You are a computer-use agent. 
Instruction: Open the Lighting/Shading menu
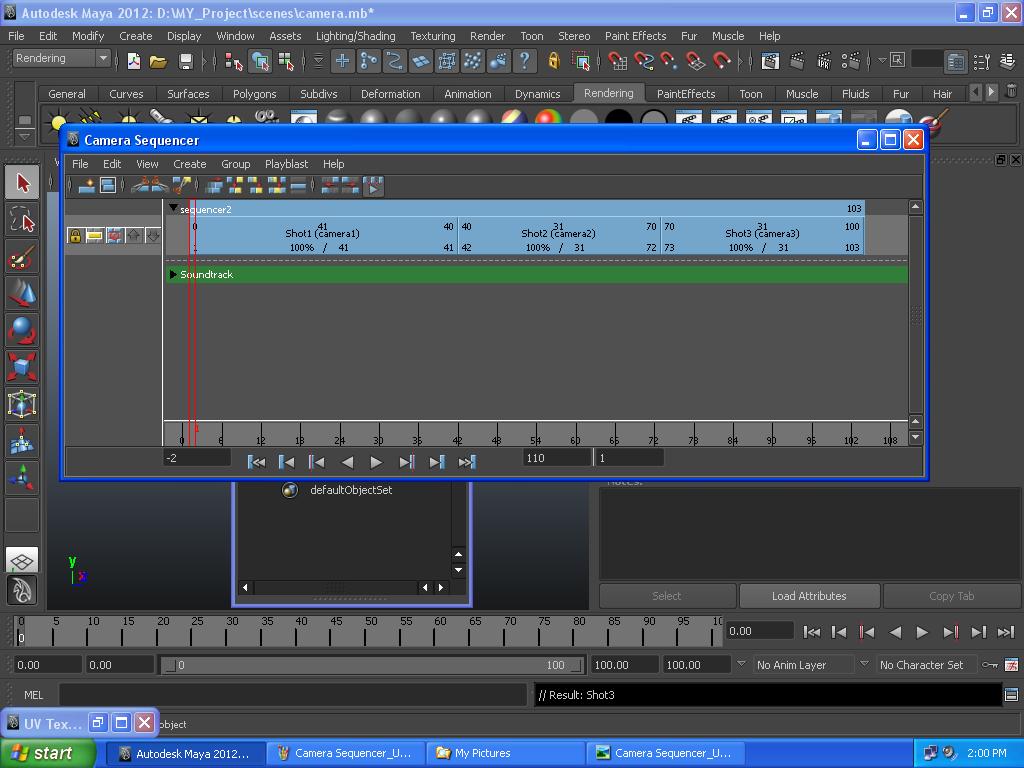[355, 36]
